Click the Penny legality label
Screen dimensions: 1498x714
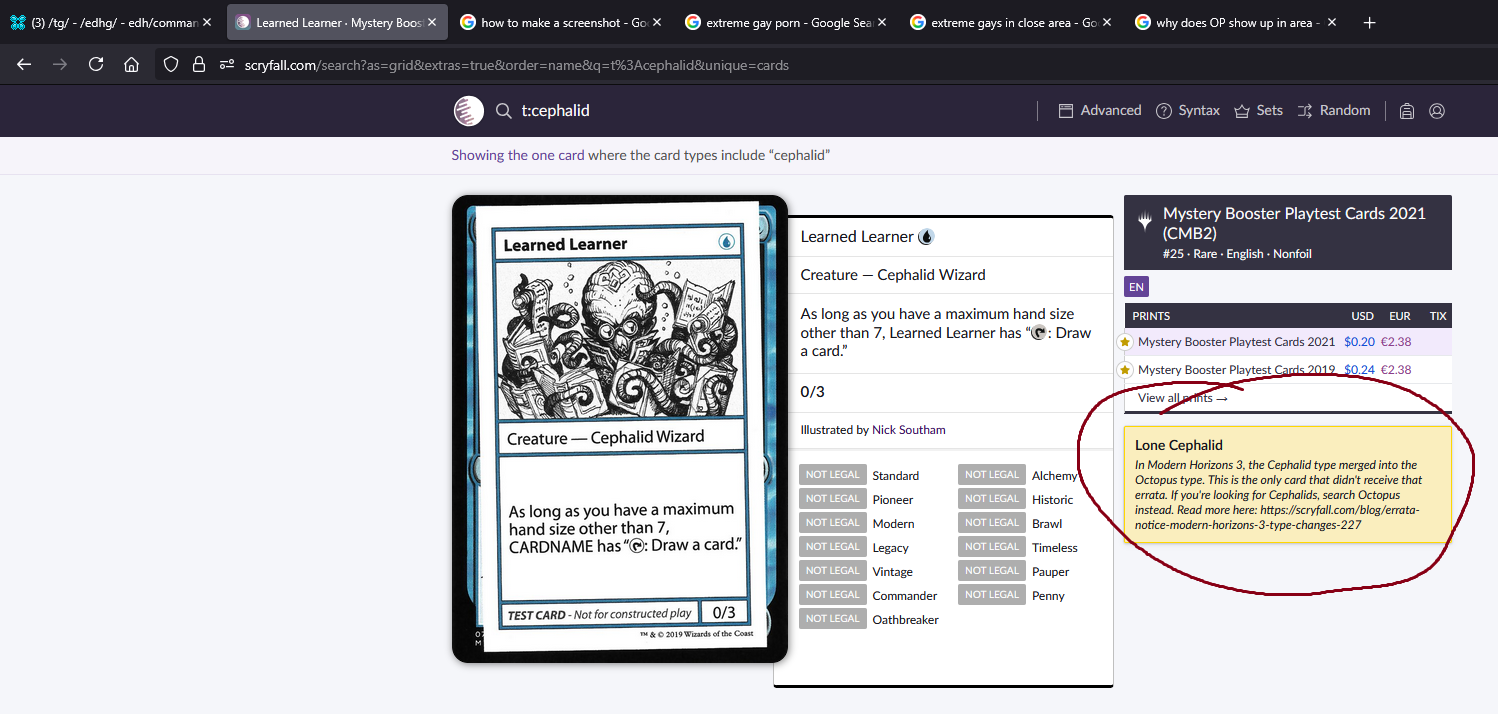click(x=1048, y=596)
